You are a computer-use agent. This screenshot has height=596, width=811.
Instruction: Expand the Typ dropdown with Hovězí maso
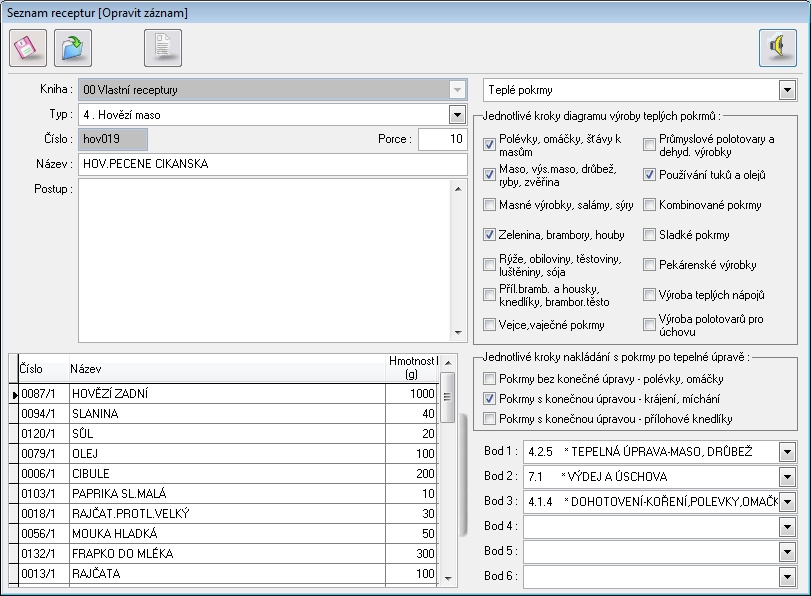(x=457, y=115)
